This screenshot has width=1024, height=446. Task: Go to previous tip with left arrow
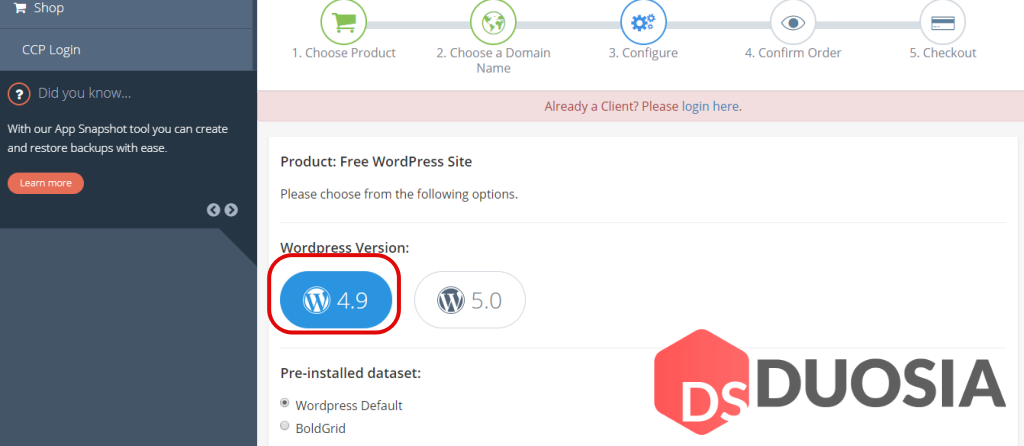pyautogui.click(x=214, y=210)
